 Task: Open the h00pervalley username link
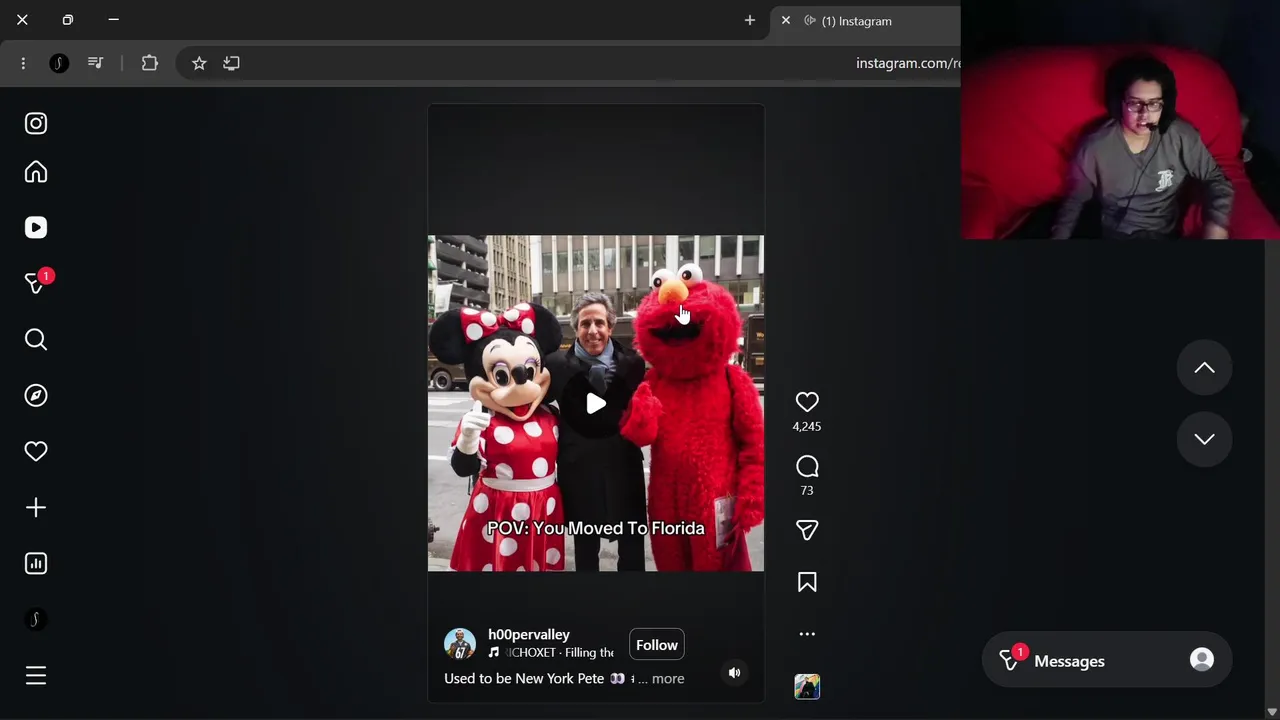pyautogui.click(x=529, y=634)
